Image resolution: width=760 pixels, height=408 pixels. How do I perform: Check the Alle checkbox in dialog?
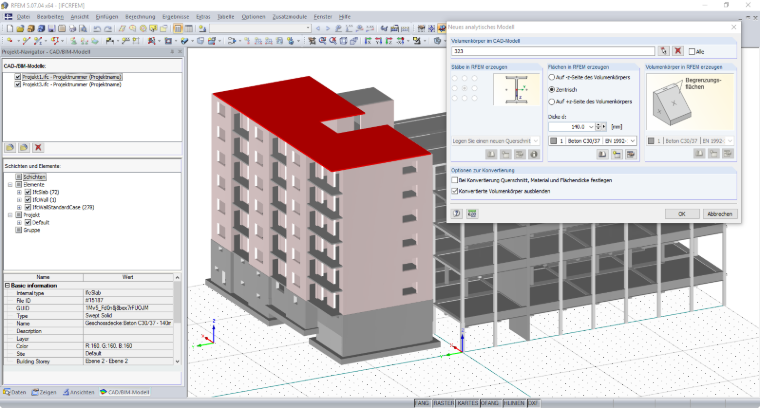[x=692, y=51]
